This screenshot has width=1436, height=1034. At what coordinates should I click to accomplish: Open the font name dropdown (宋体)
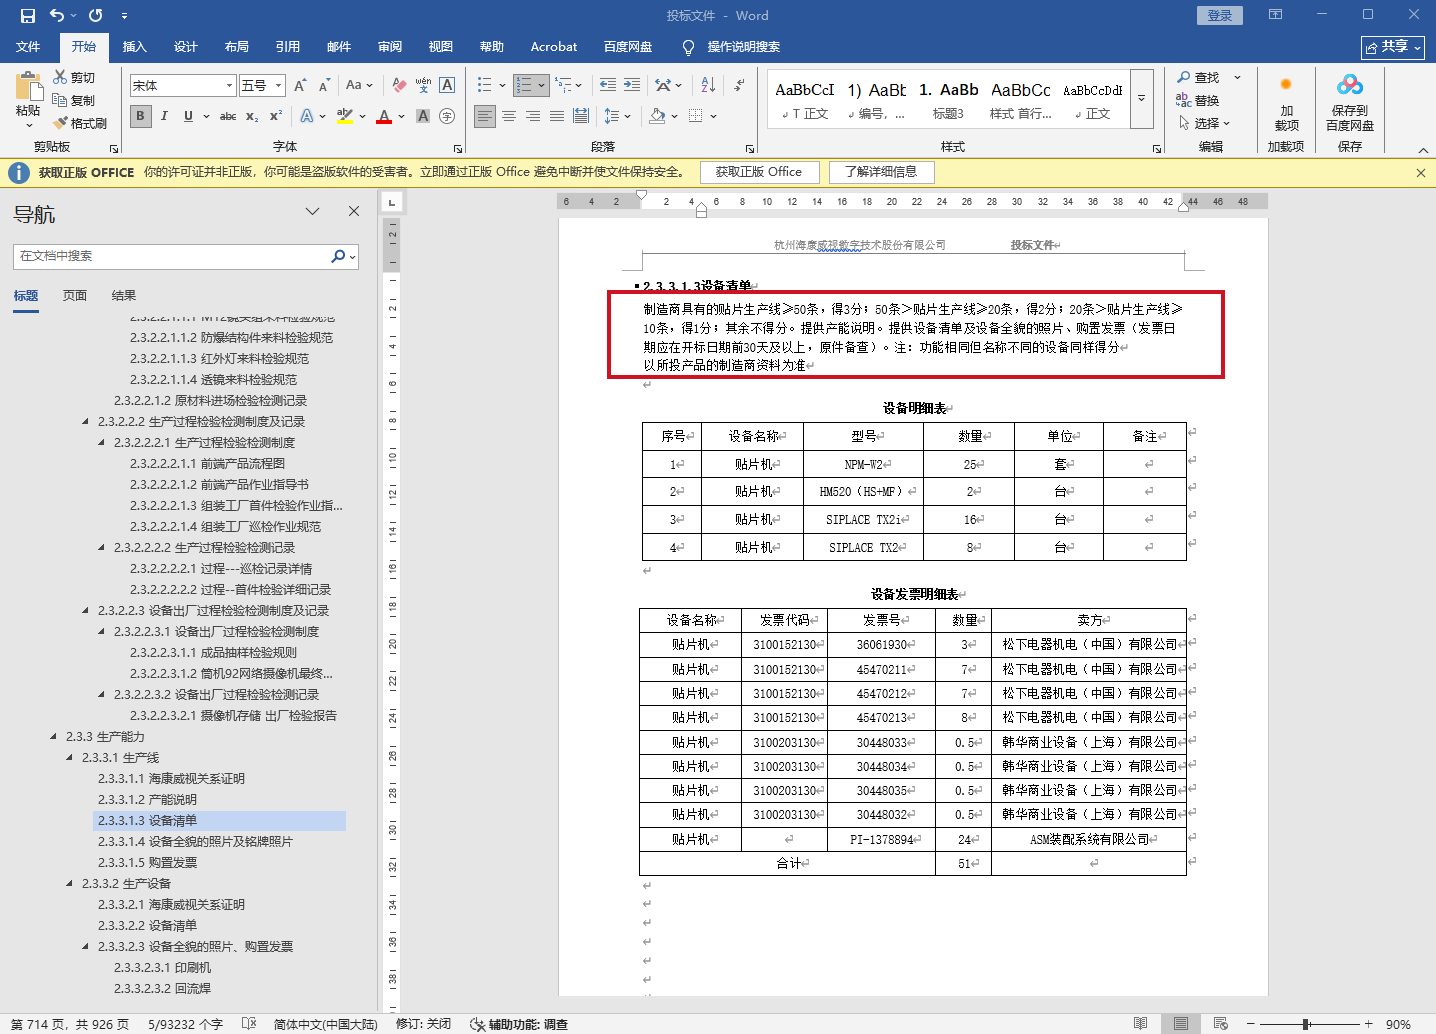click(229, 85)
